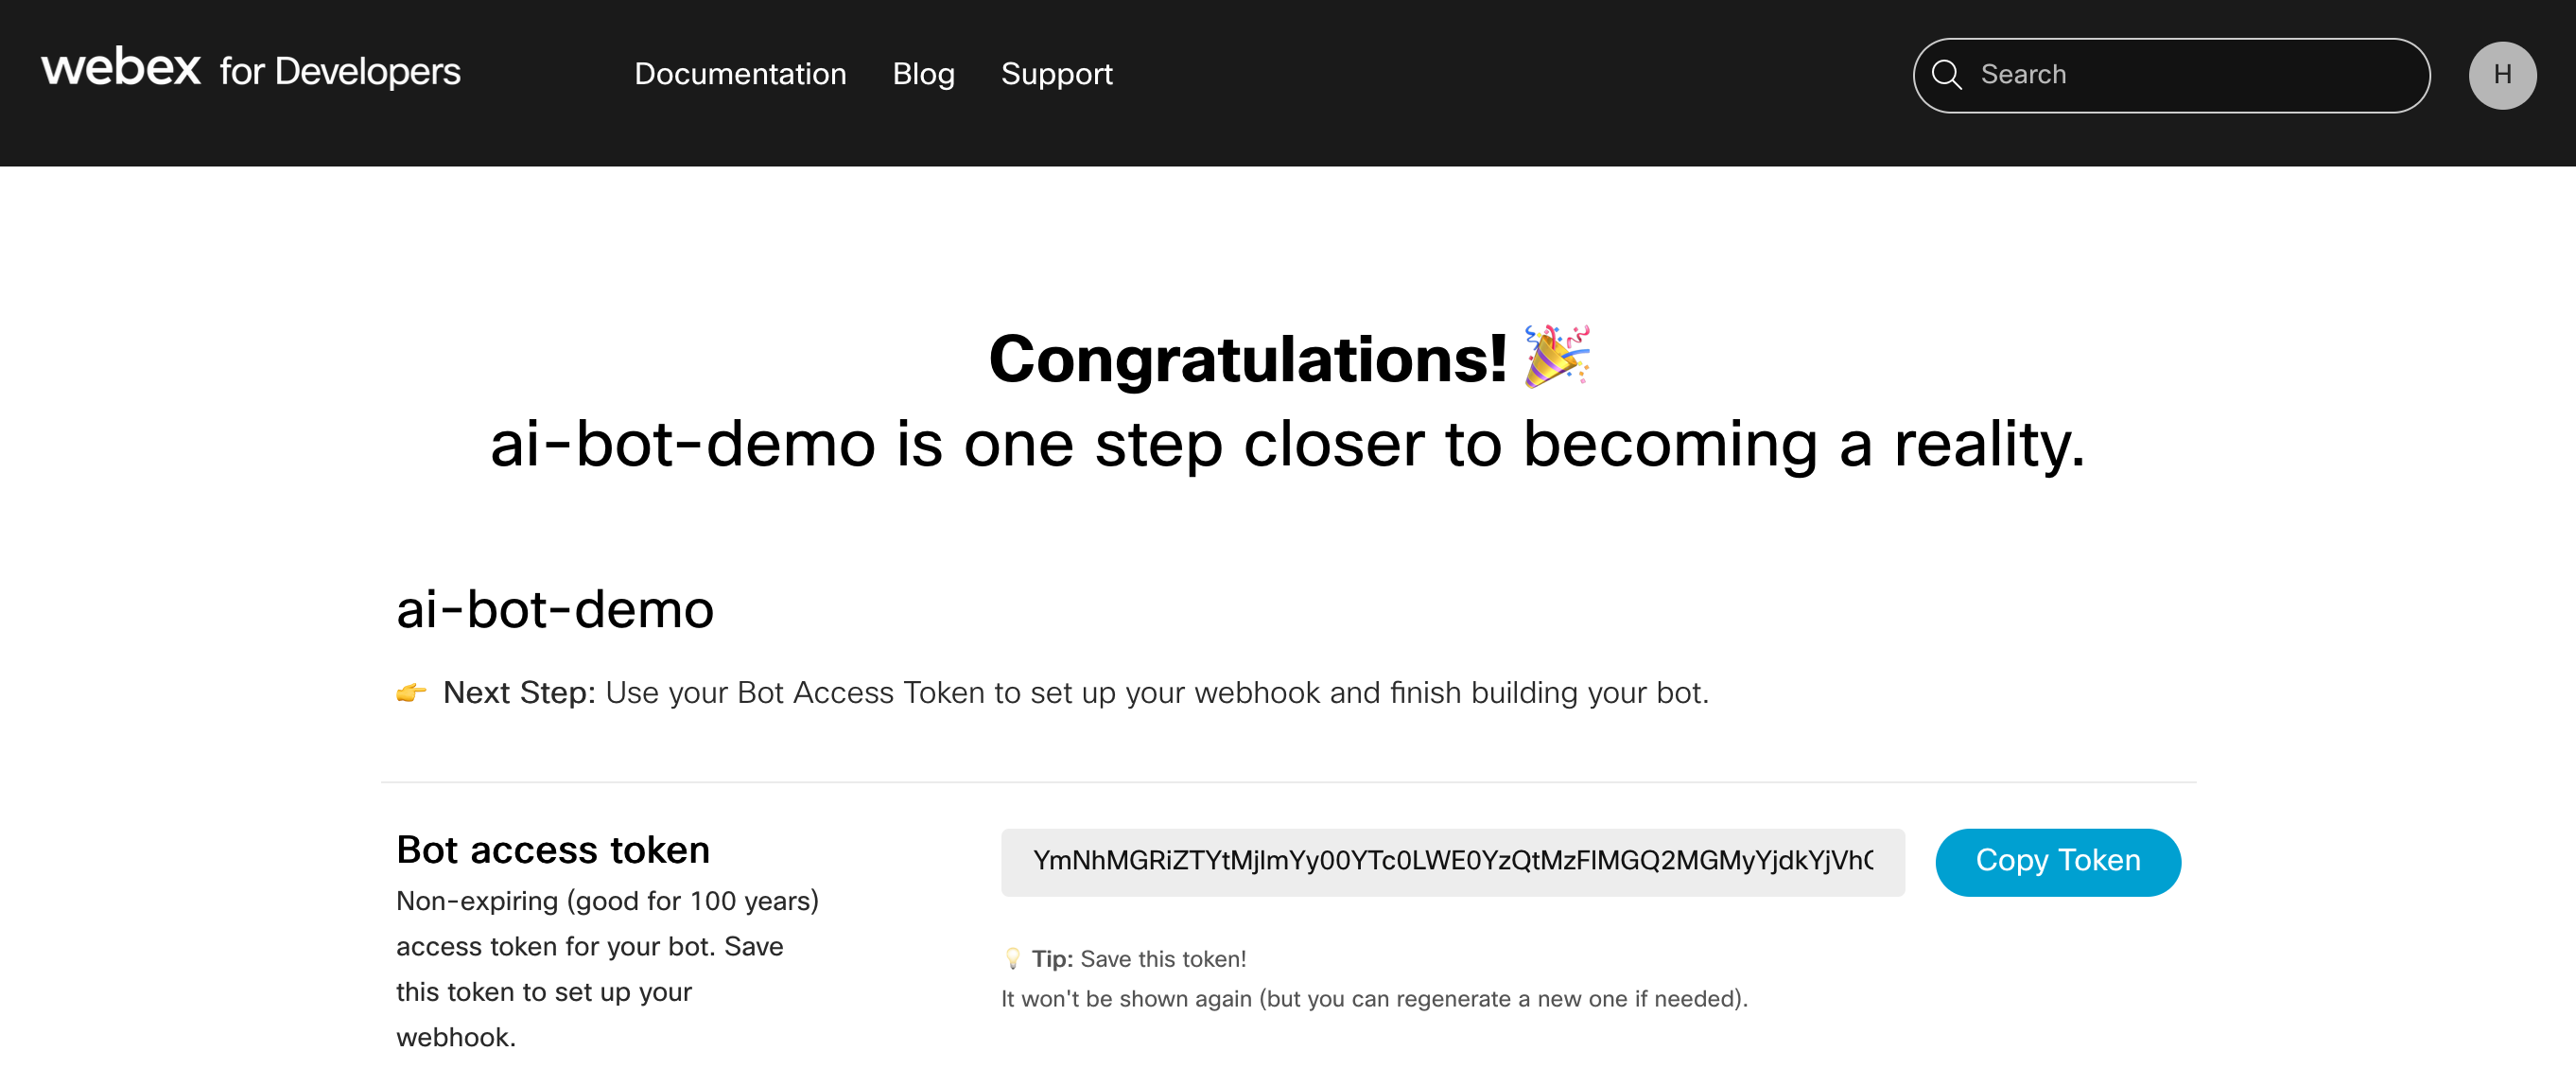The image size is (2576, 1086).
Task: Click the search magnifier icon
Action: pyautogui.click(x=1946, y=75)
